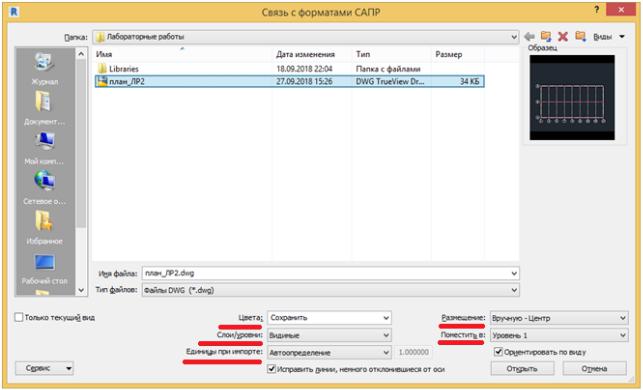The height and width of the screenshot is (390, 643).
Task: Open the Документы places folder icon
Action: coord(44,101)
